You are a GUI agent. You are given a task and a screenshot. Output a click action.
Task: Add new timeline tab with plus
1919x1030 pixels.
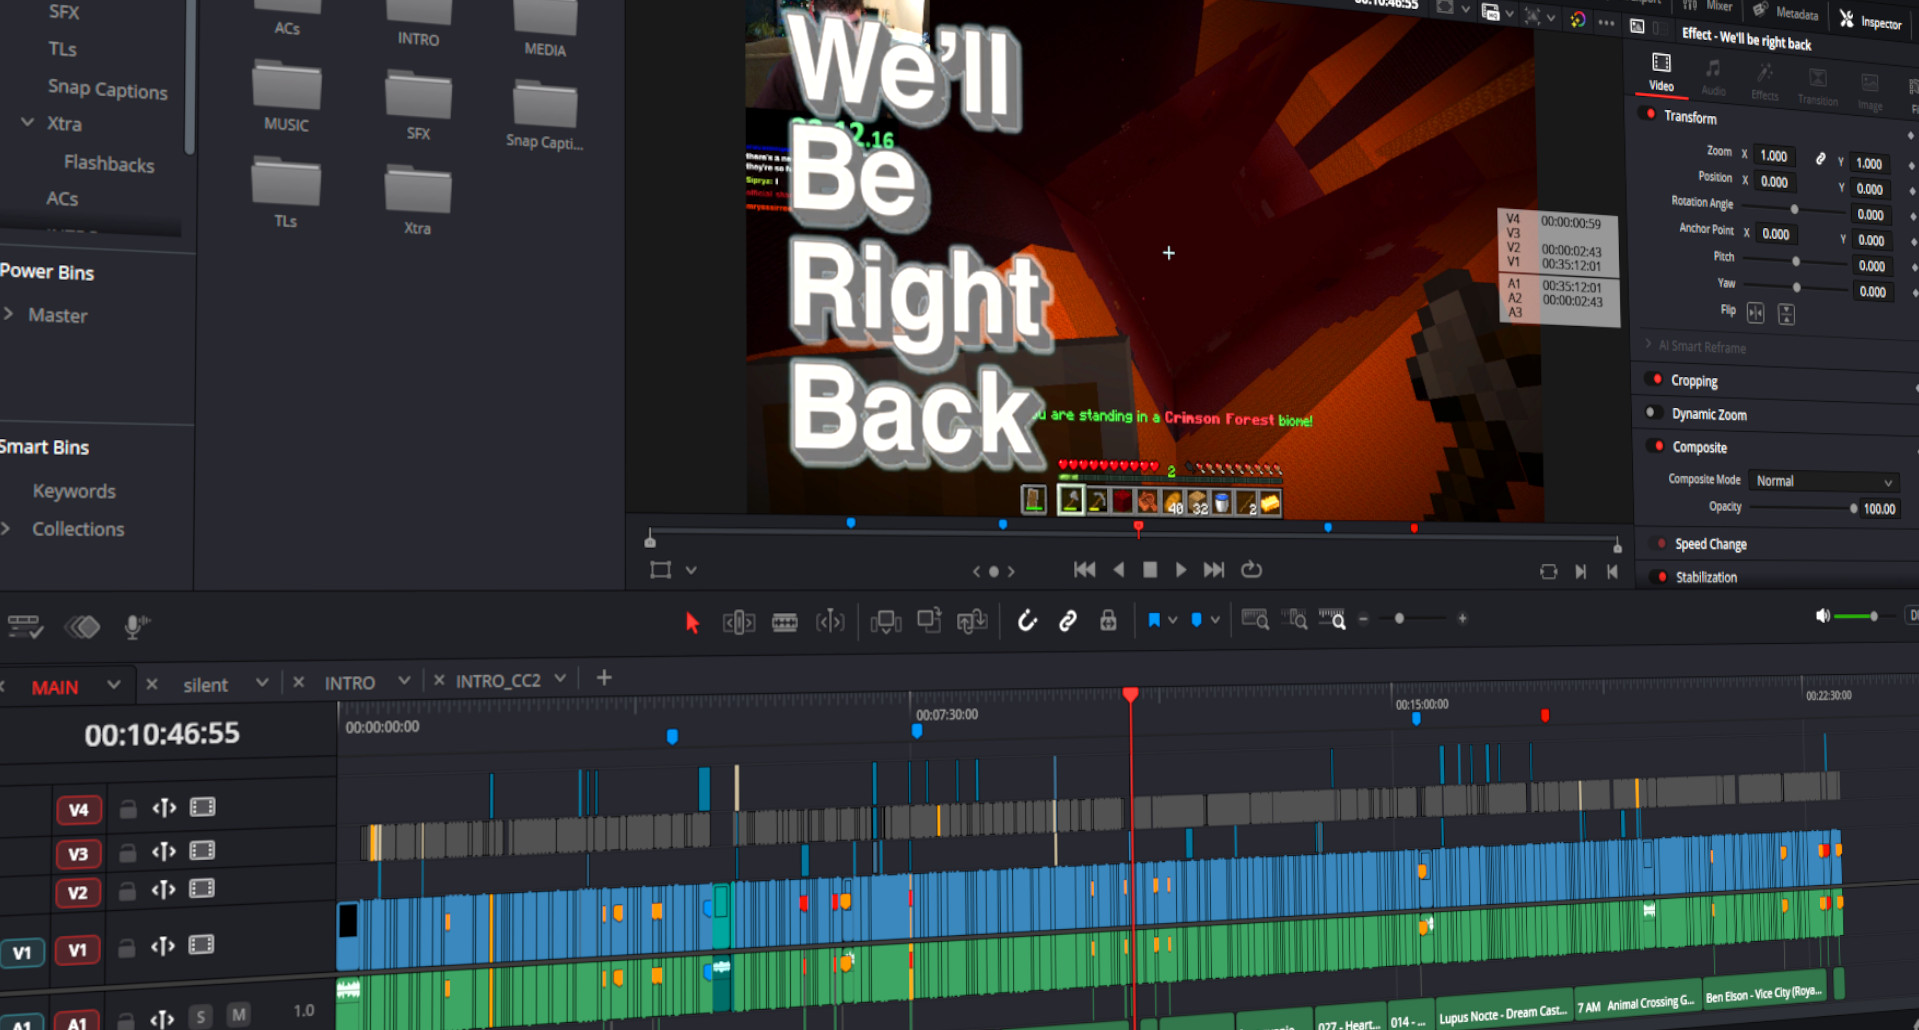point(604,678)
